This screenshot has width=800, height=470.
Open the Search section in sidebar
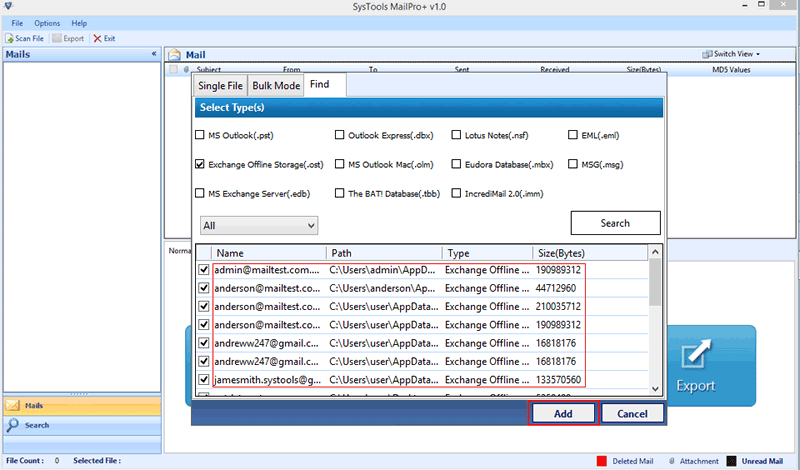[82, 425]
